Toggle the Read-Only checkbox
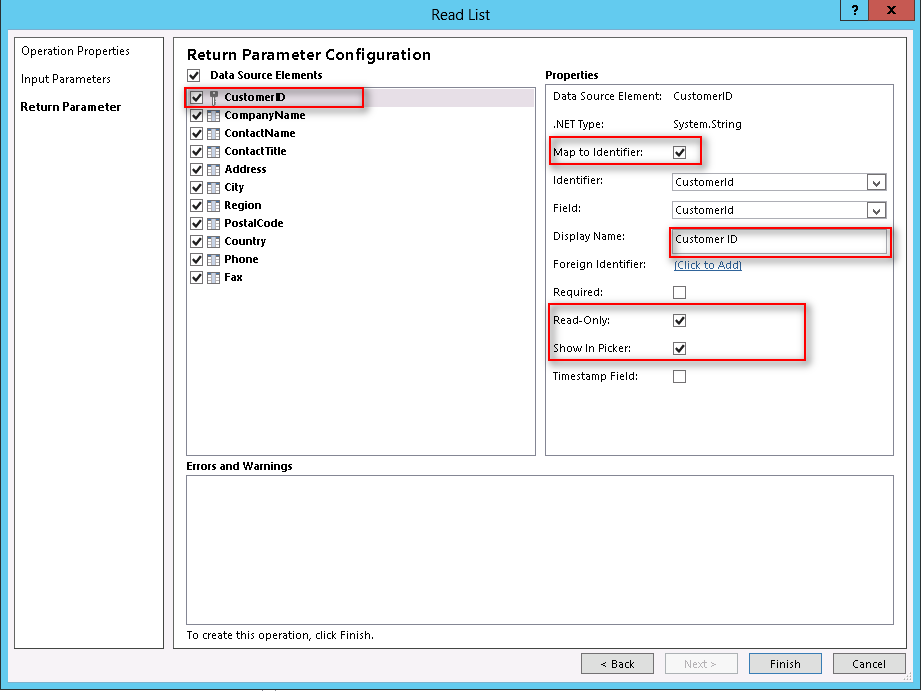The height and width of the screenshot is (691, 921). [680, 321]
